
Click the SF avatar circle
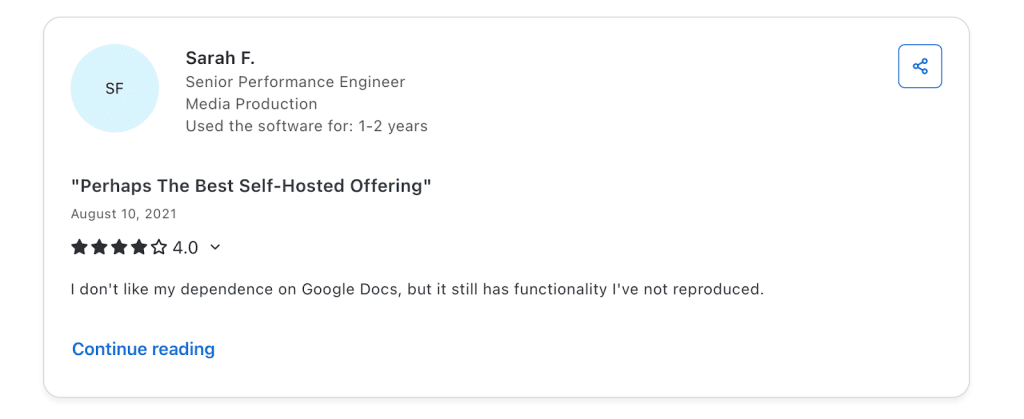click(x=114, y=88)
